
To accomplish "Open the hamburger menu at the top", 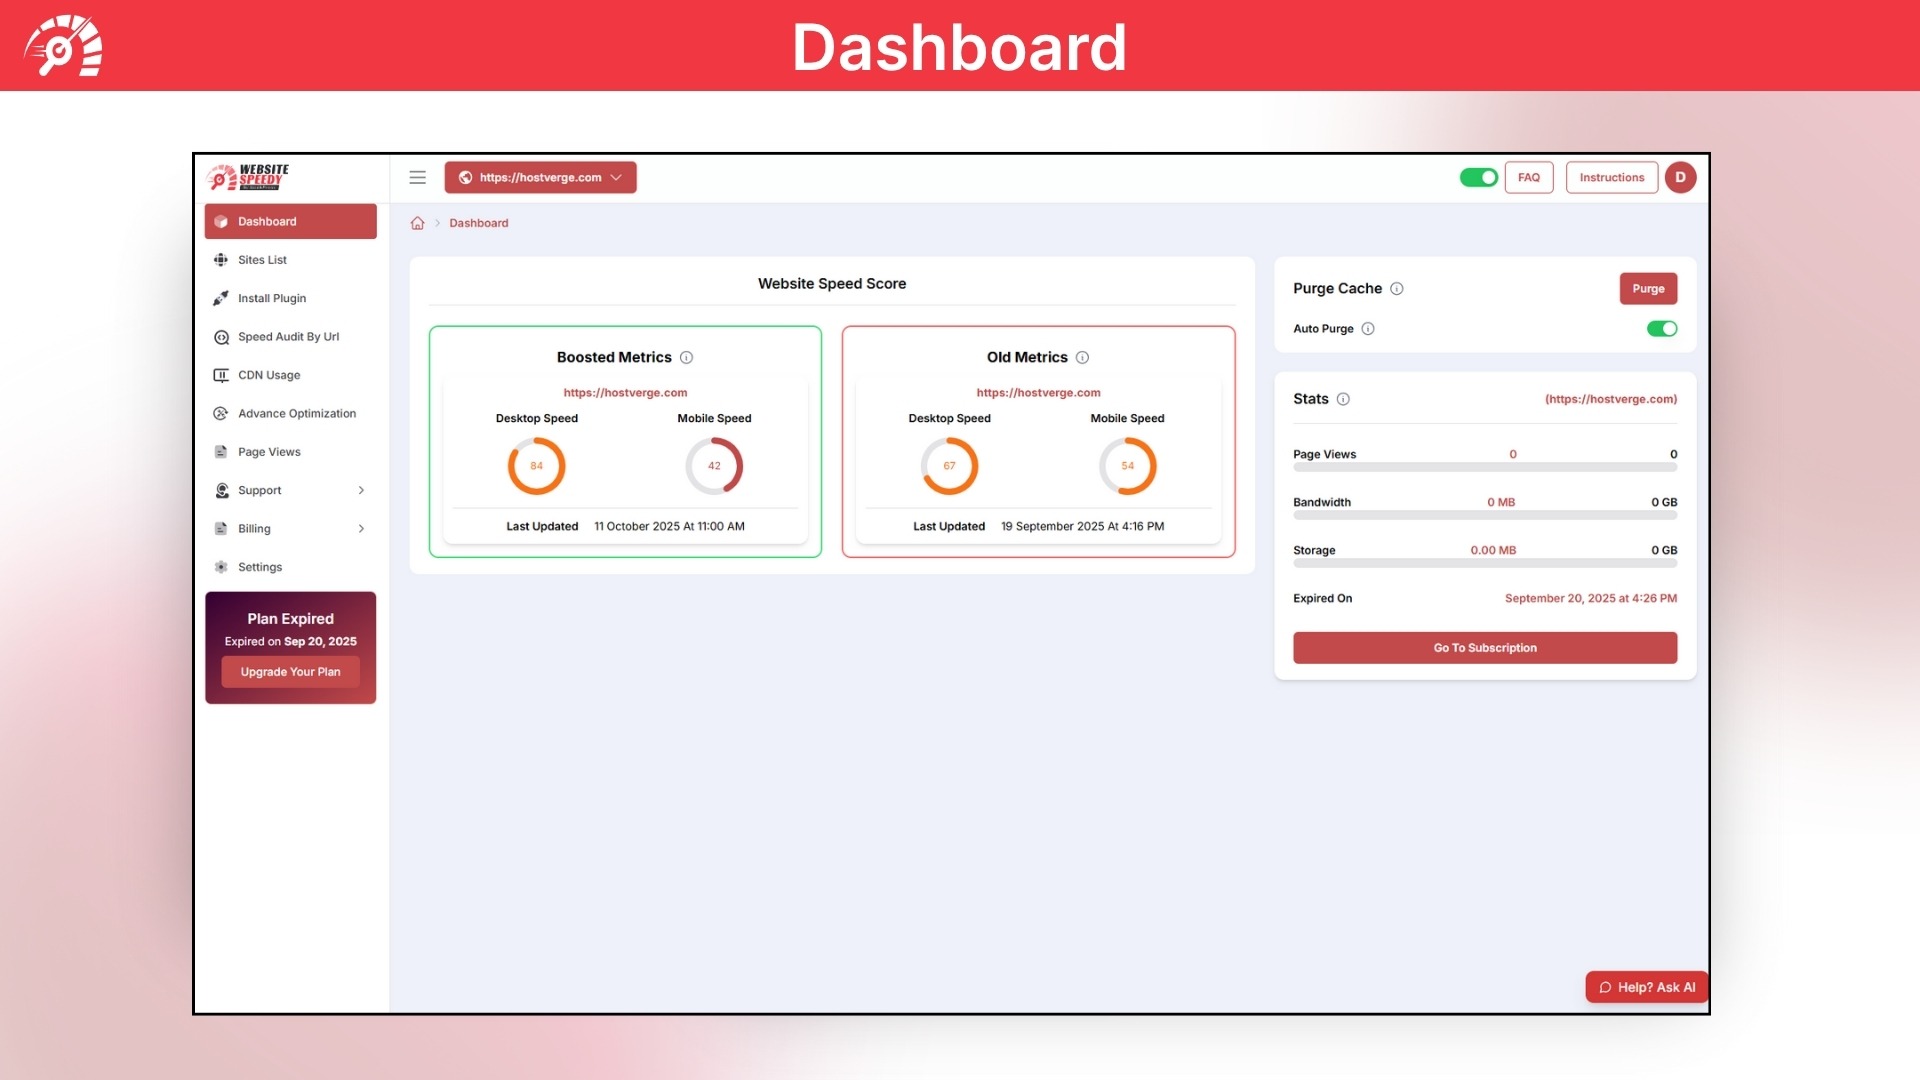I will 417,177.
